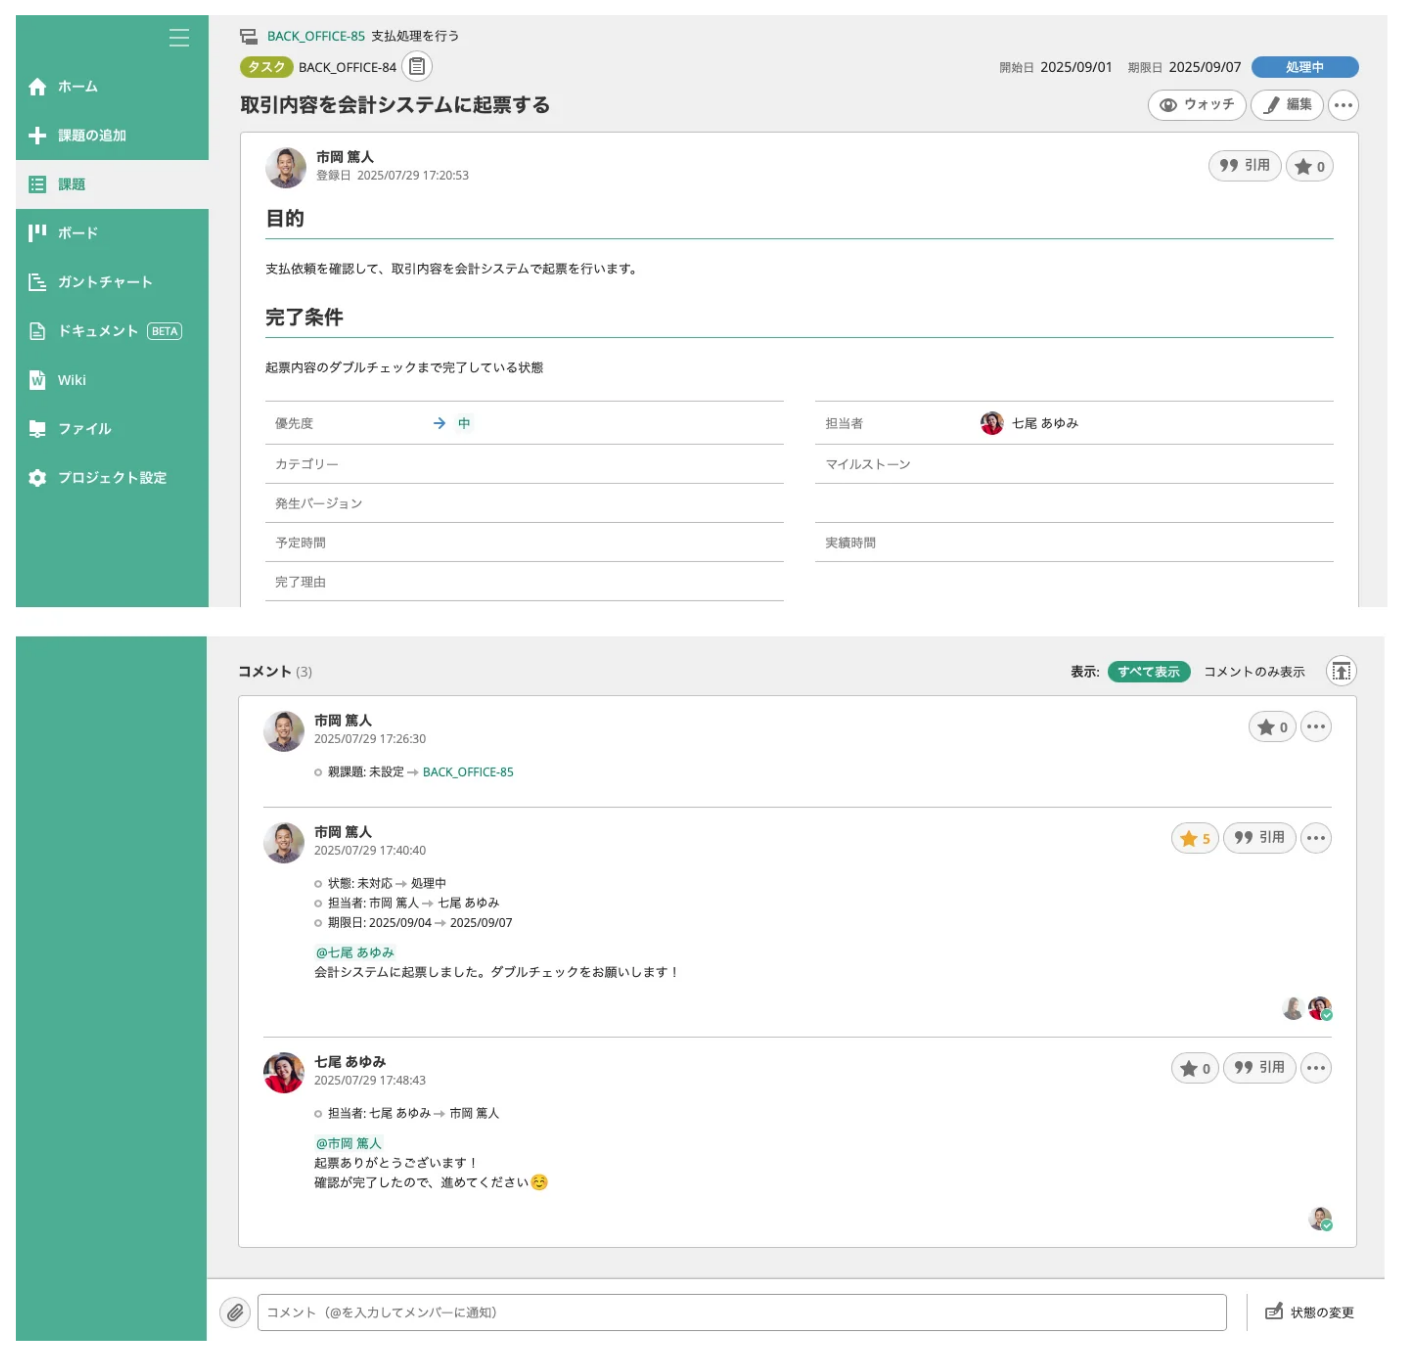
Task: Open BACK_OFFICE-85 link in first comment
Action: tap(468, 772)
